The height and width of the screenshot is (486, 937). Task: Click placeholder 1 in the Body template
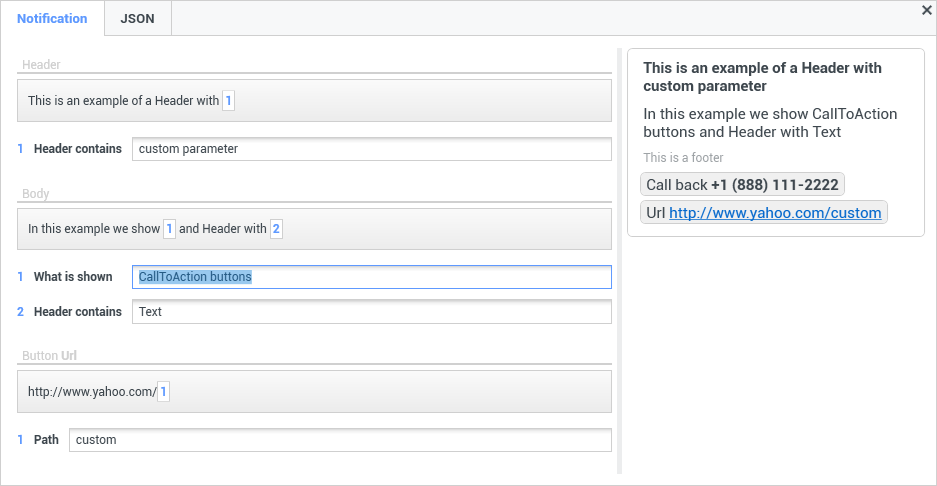coord(170,228)
